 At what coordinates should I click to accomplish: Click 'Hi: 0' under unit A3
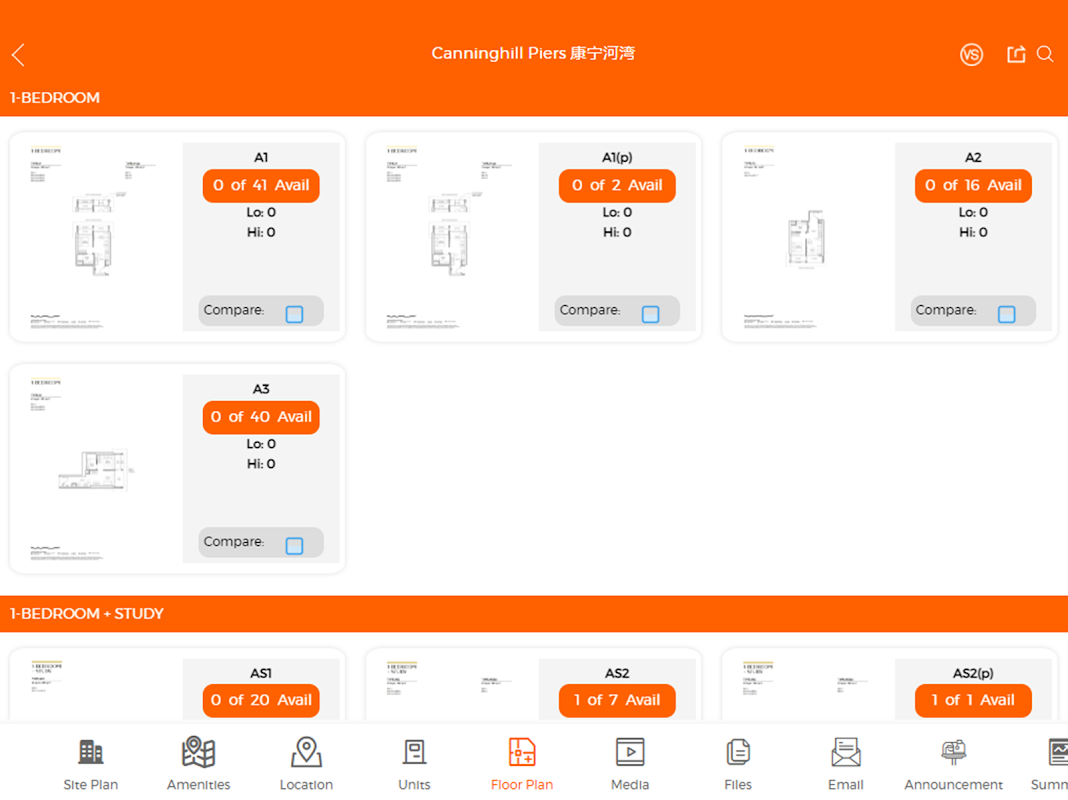261,464
